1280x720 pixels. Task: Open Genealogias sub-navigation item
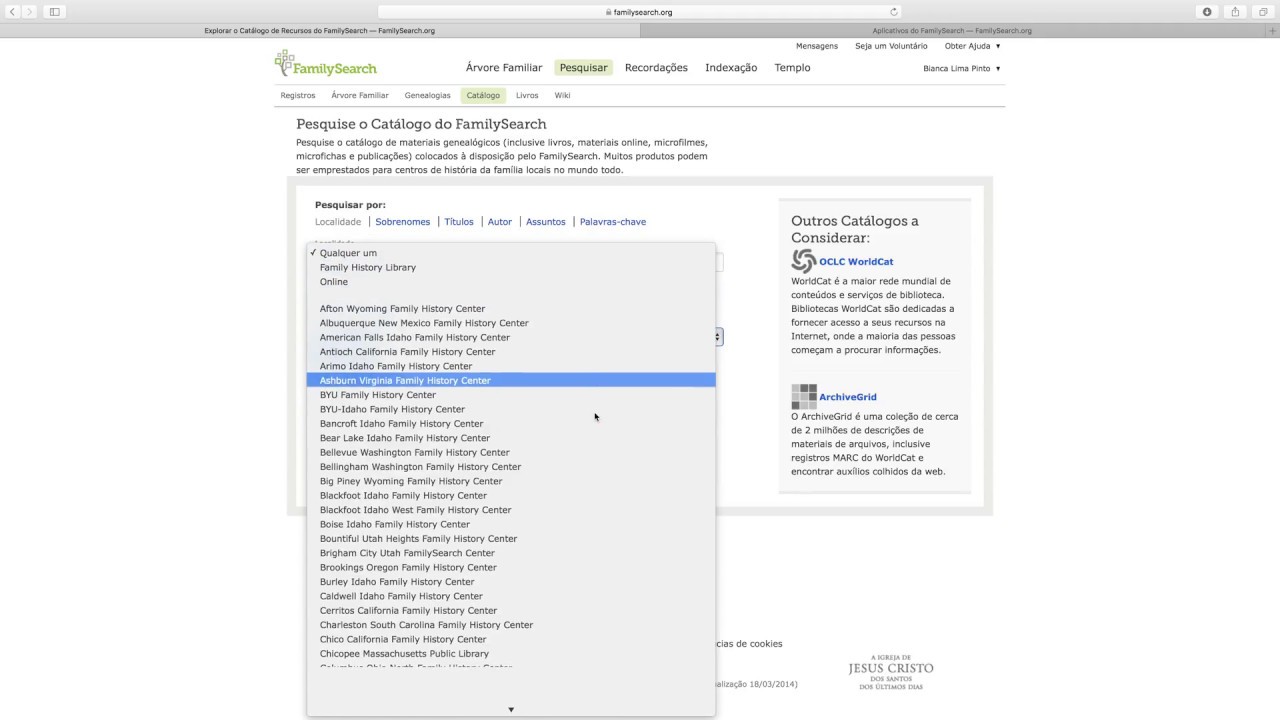(428, 96)
